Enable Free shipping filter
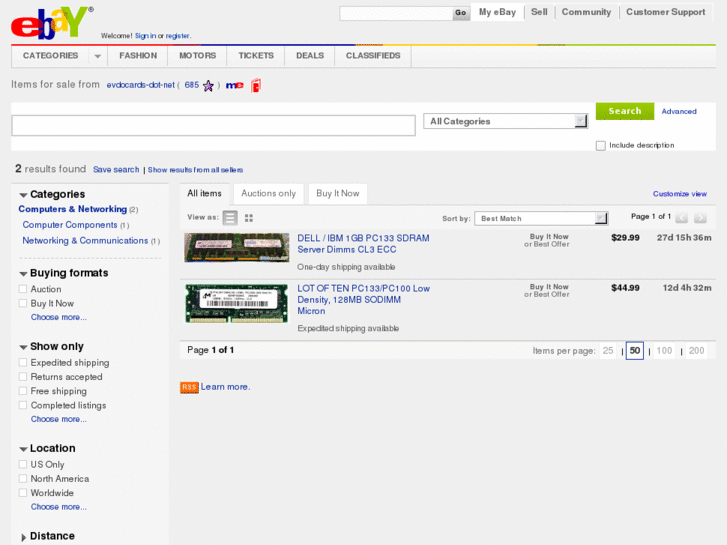The image size is (727, 545). [23, 391]
